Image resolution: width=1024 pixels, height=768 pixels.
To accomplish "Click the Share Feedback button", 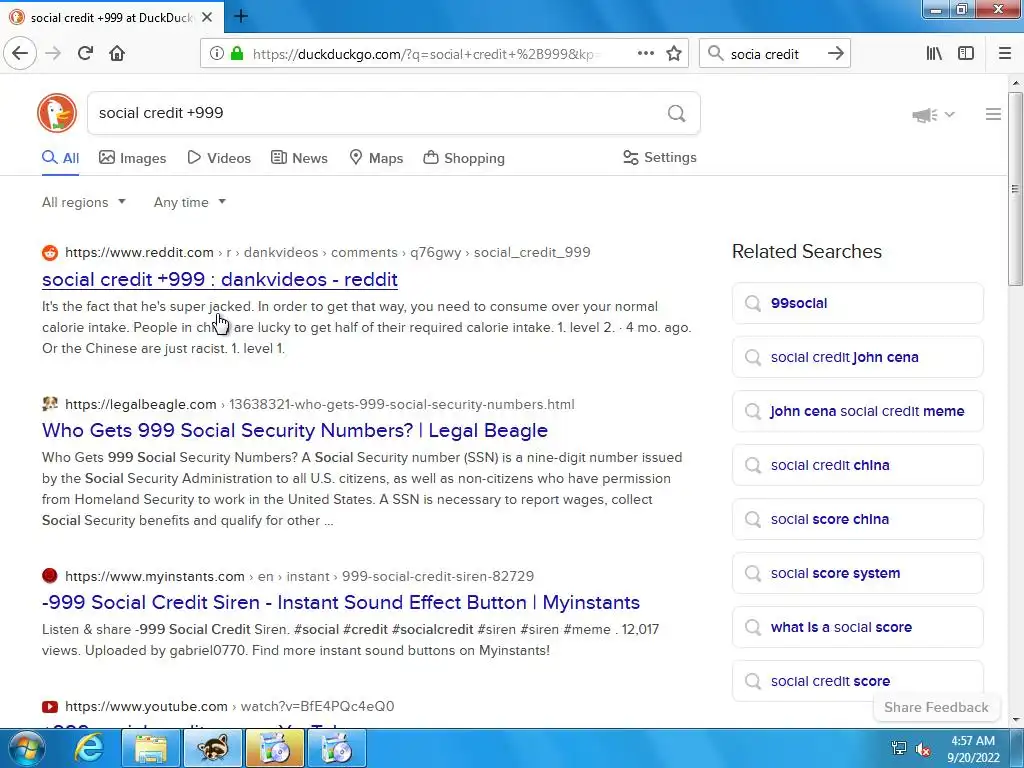I will click(x=936, y=707).
